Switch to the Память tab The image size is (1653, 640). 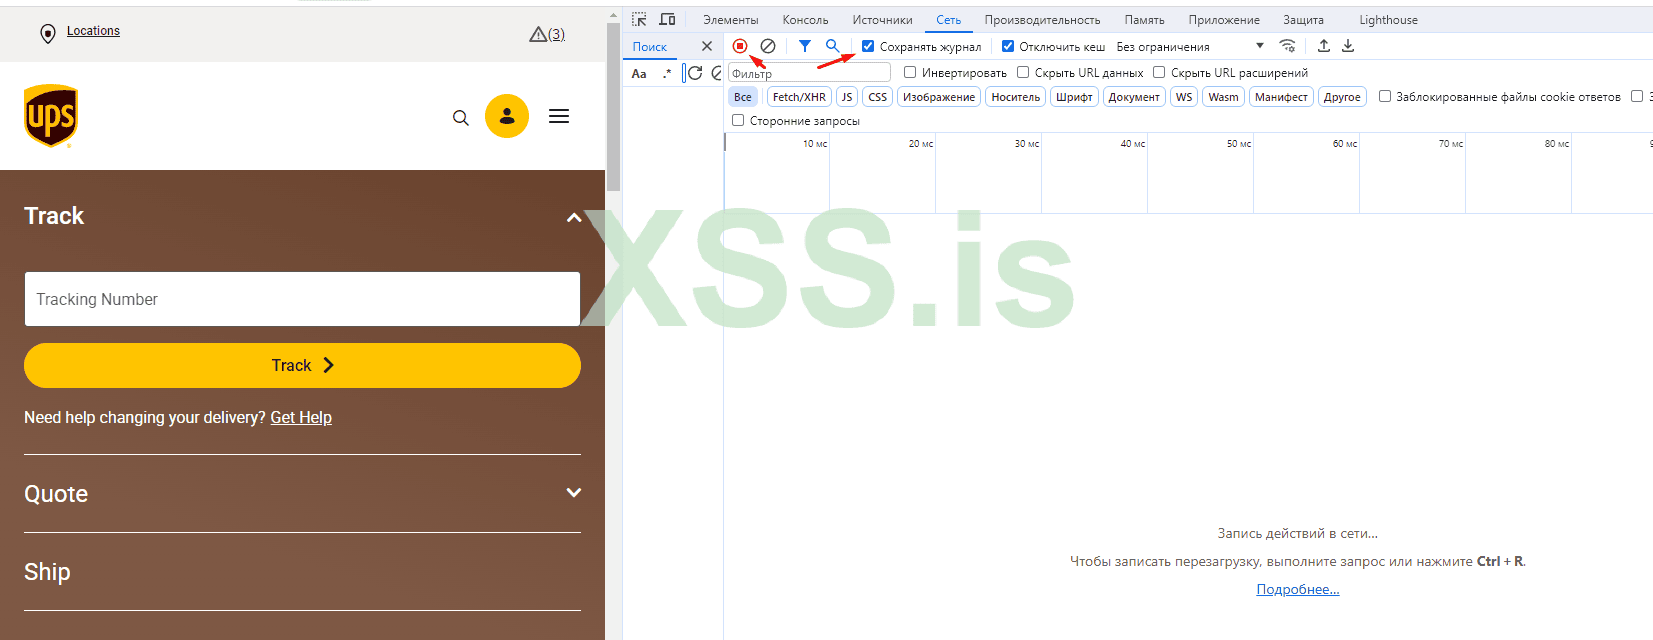pyautogui.click(x=1144, y=20)
